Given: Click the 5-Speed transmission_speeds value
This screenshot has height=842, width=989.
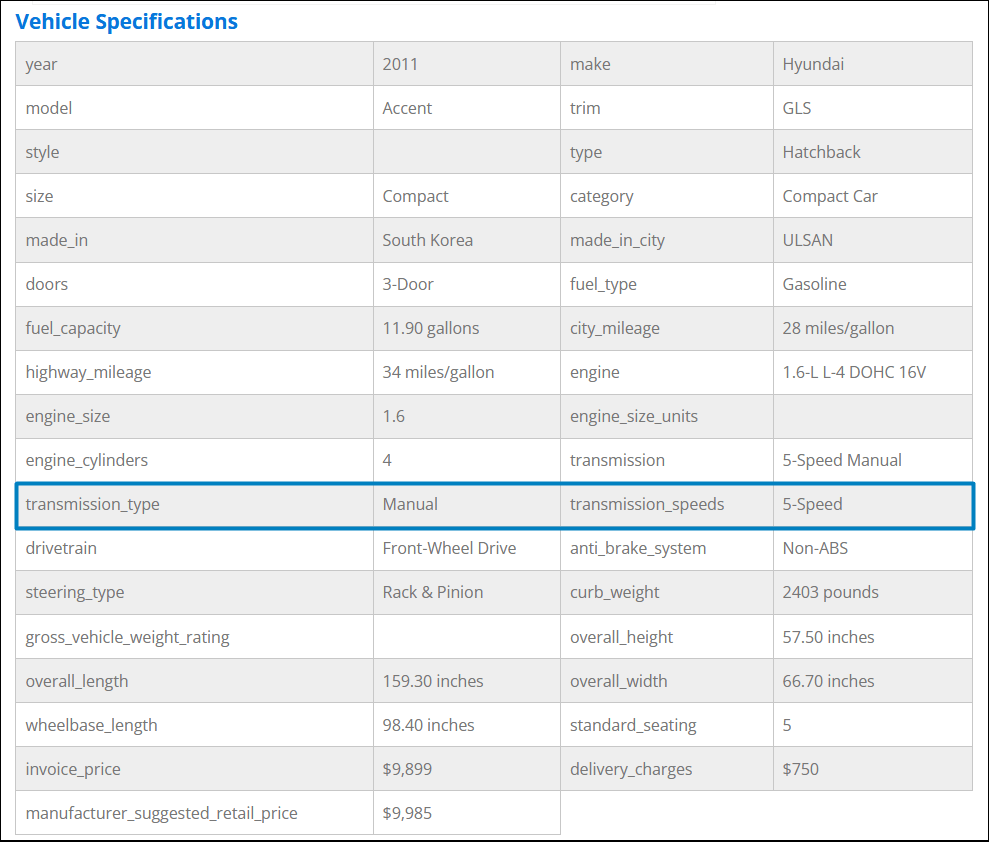Looking at the screenshot, I should 812,504.
